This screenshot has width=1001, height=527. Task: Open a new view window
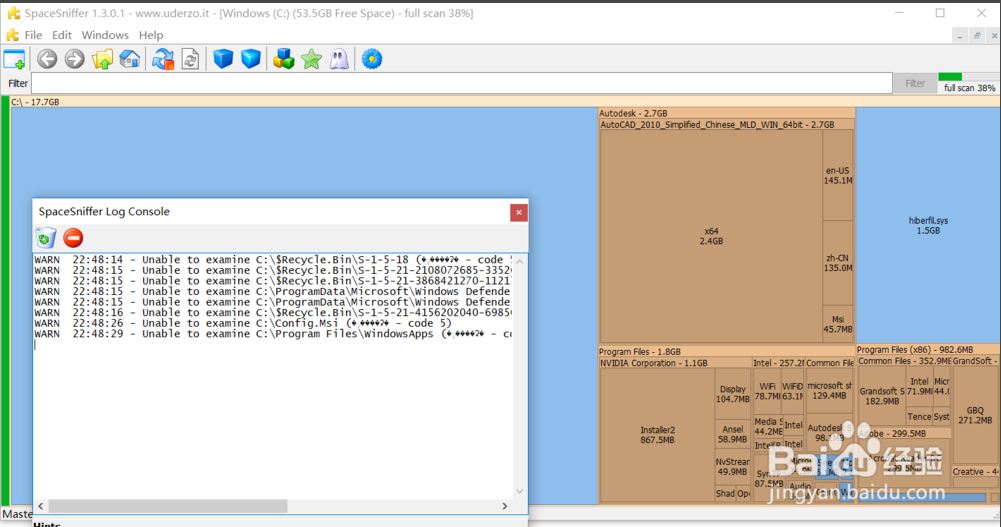[14, 59]
